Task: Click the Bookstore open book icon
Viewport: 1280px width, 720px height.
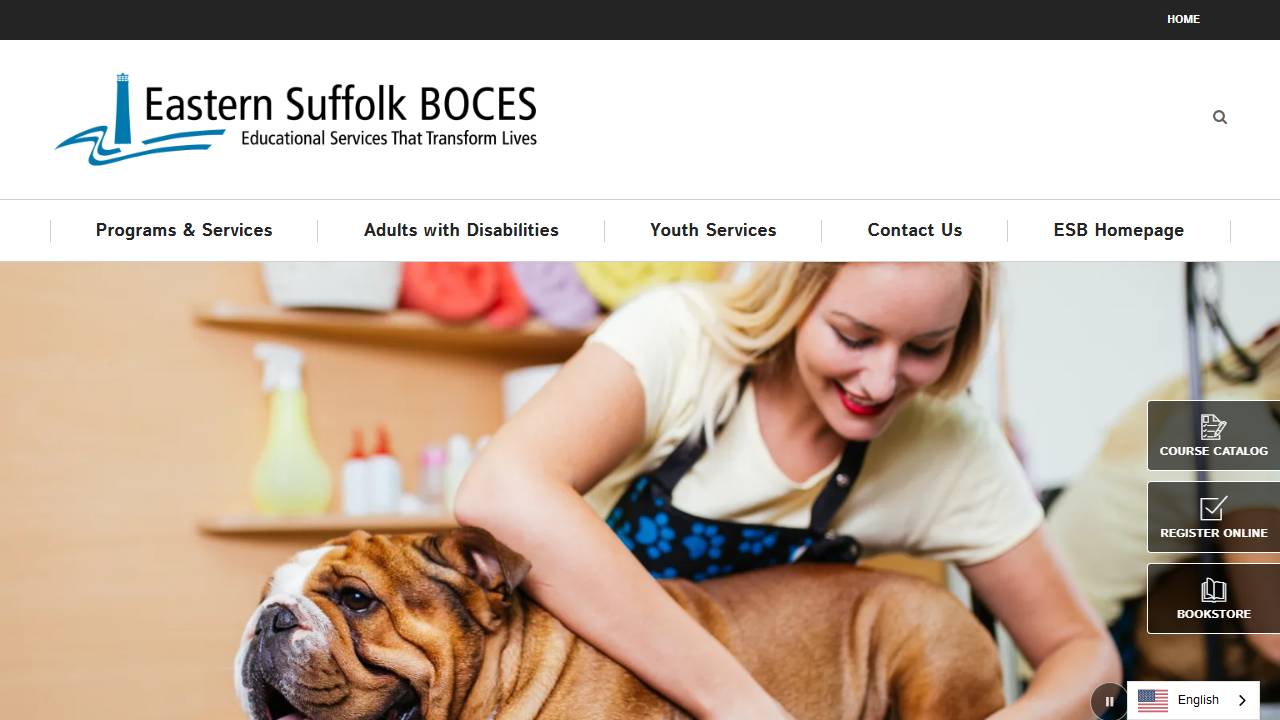Action: pos(1213,589)
